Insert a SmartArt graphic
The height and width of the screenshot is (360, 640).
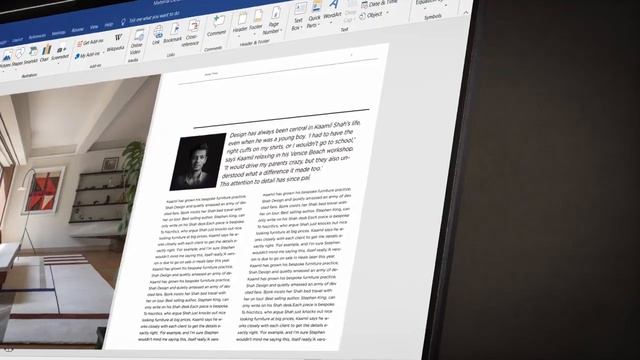pos(31,56)
